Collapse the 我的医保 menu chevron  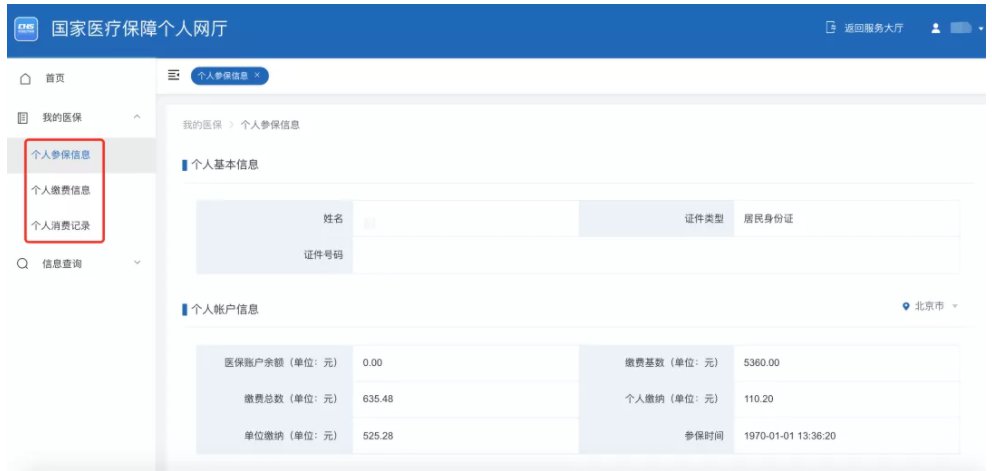[x=137, y=117]
